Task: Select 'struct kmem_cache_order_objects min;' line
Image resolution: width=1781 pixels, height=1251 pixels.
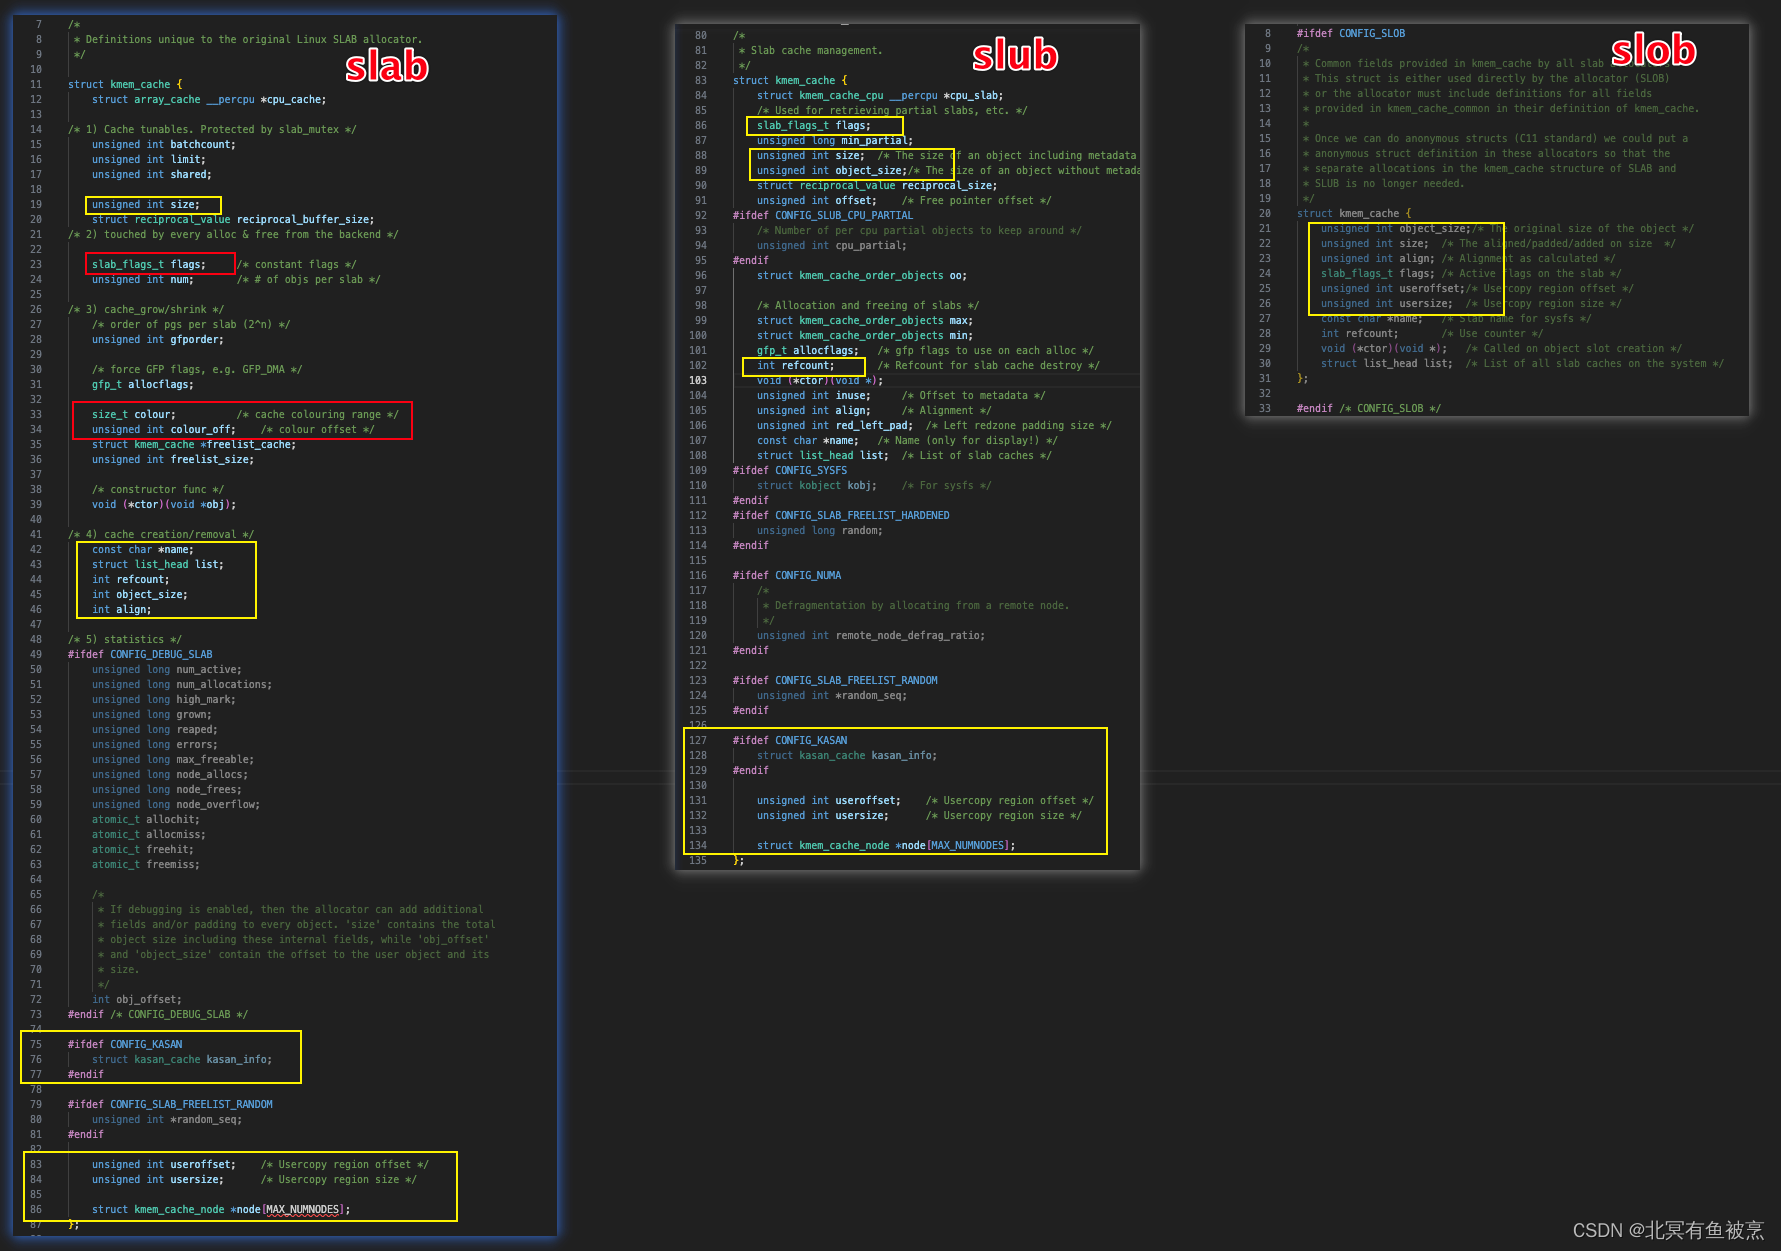Action: [865, 335]
